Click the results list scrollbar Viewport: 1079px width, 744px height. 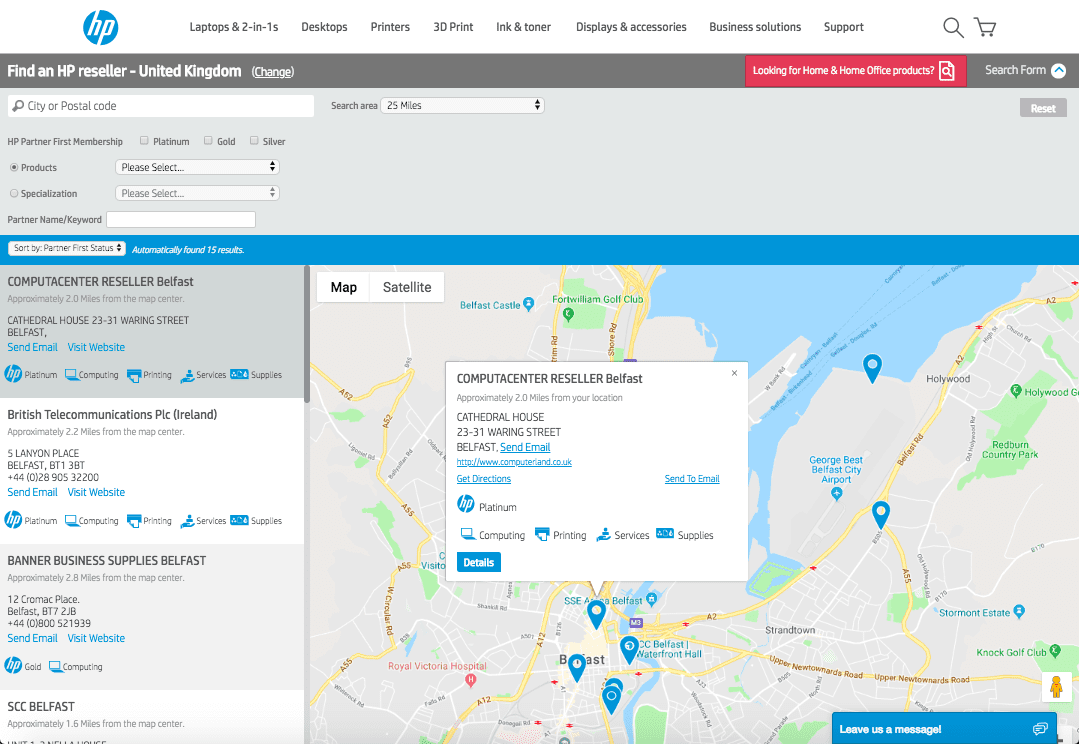[307, 334]
